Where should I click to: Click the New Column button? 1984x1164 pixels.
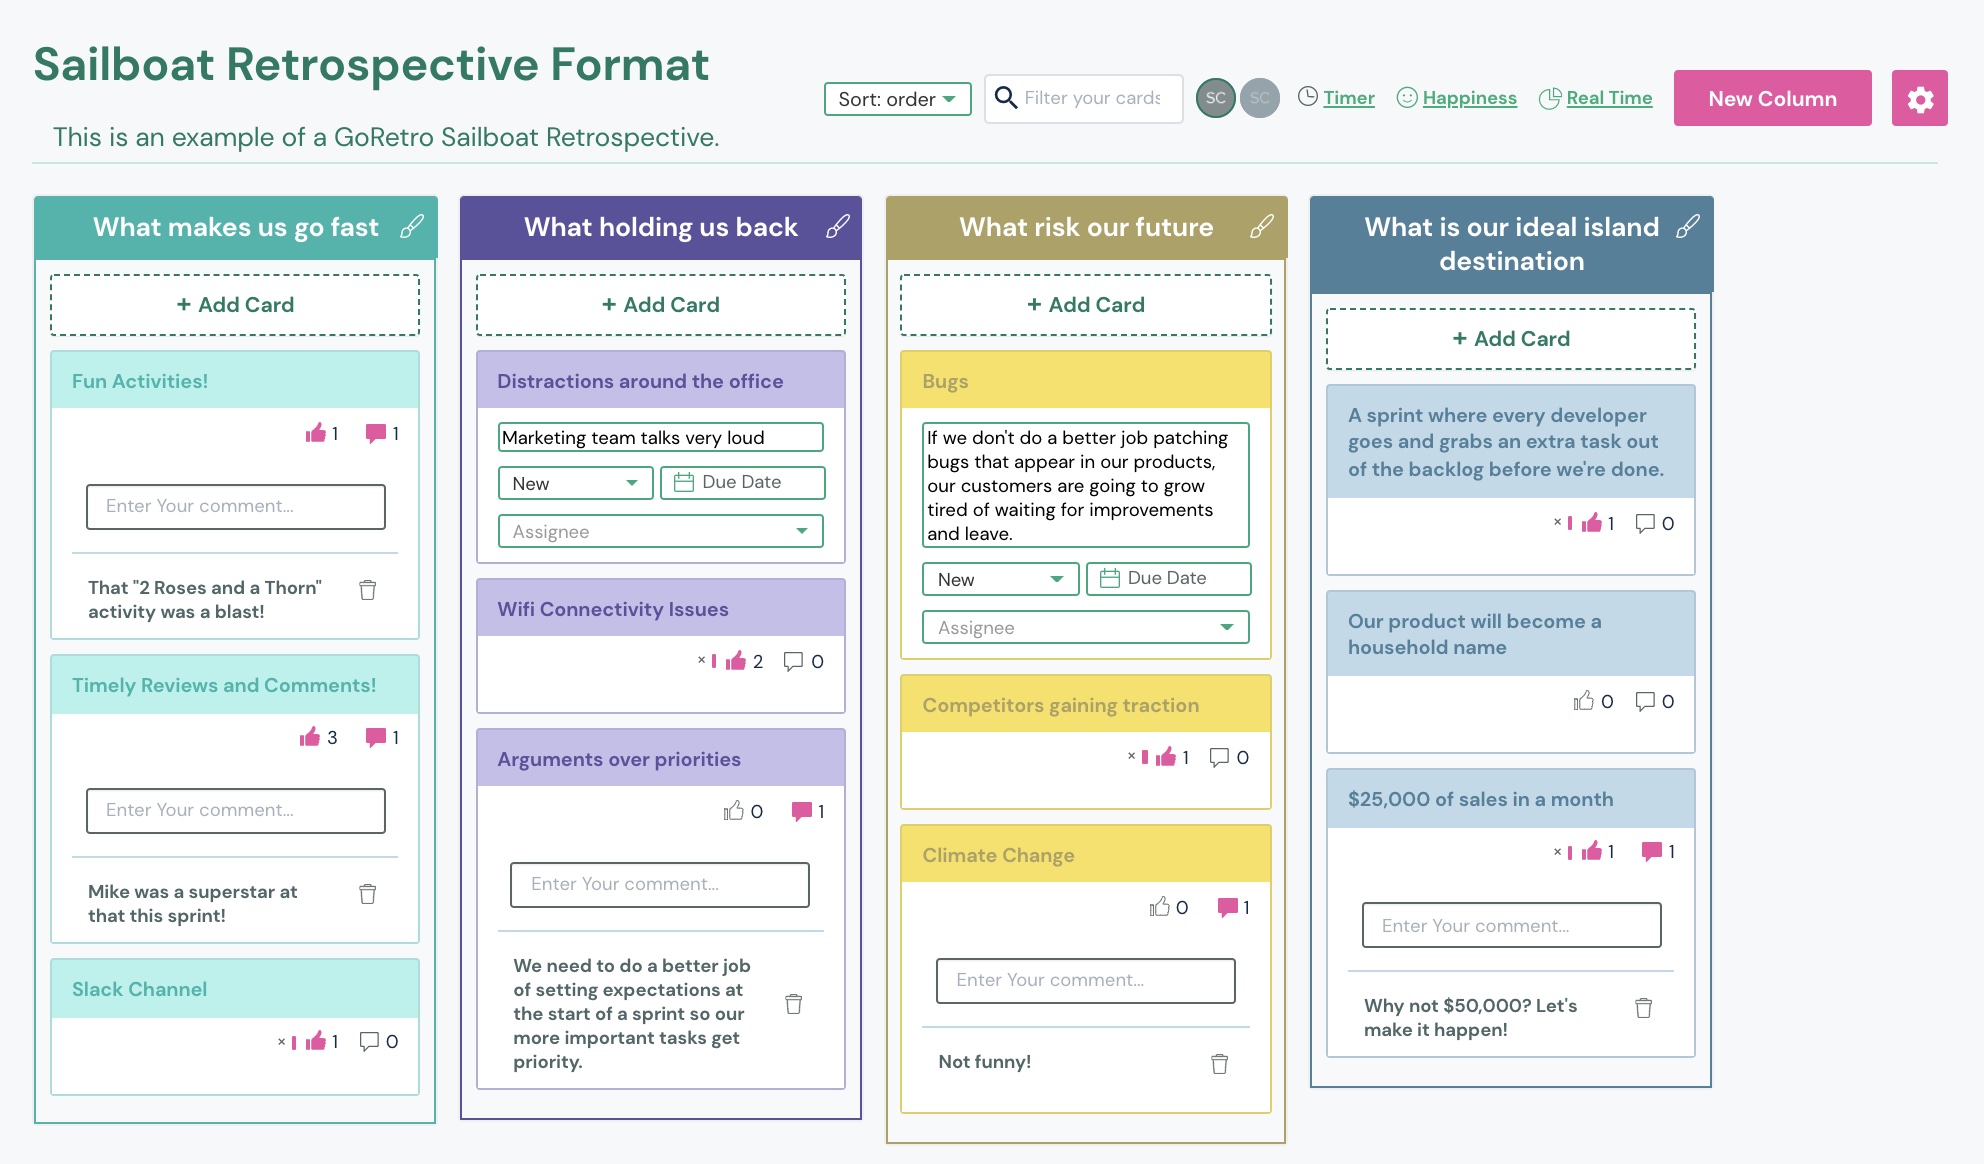click(x=1771, y=98)
